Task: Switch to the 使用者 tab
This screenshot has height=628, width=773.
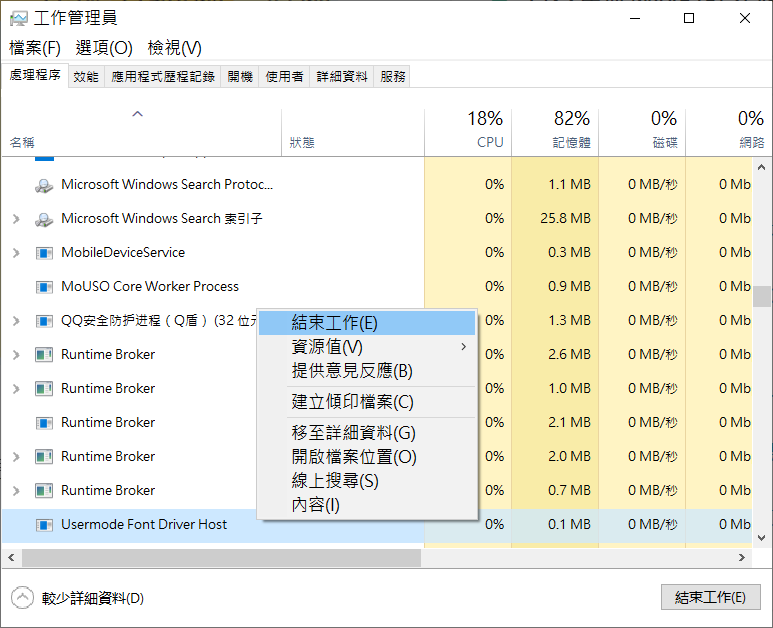Action: coord(284,76)
